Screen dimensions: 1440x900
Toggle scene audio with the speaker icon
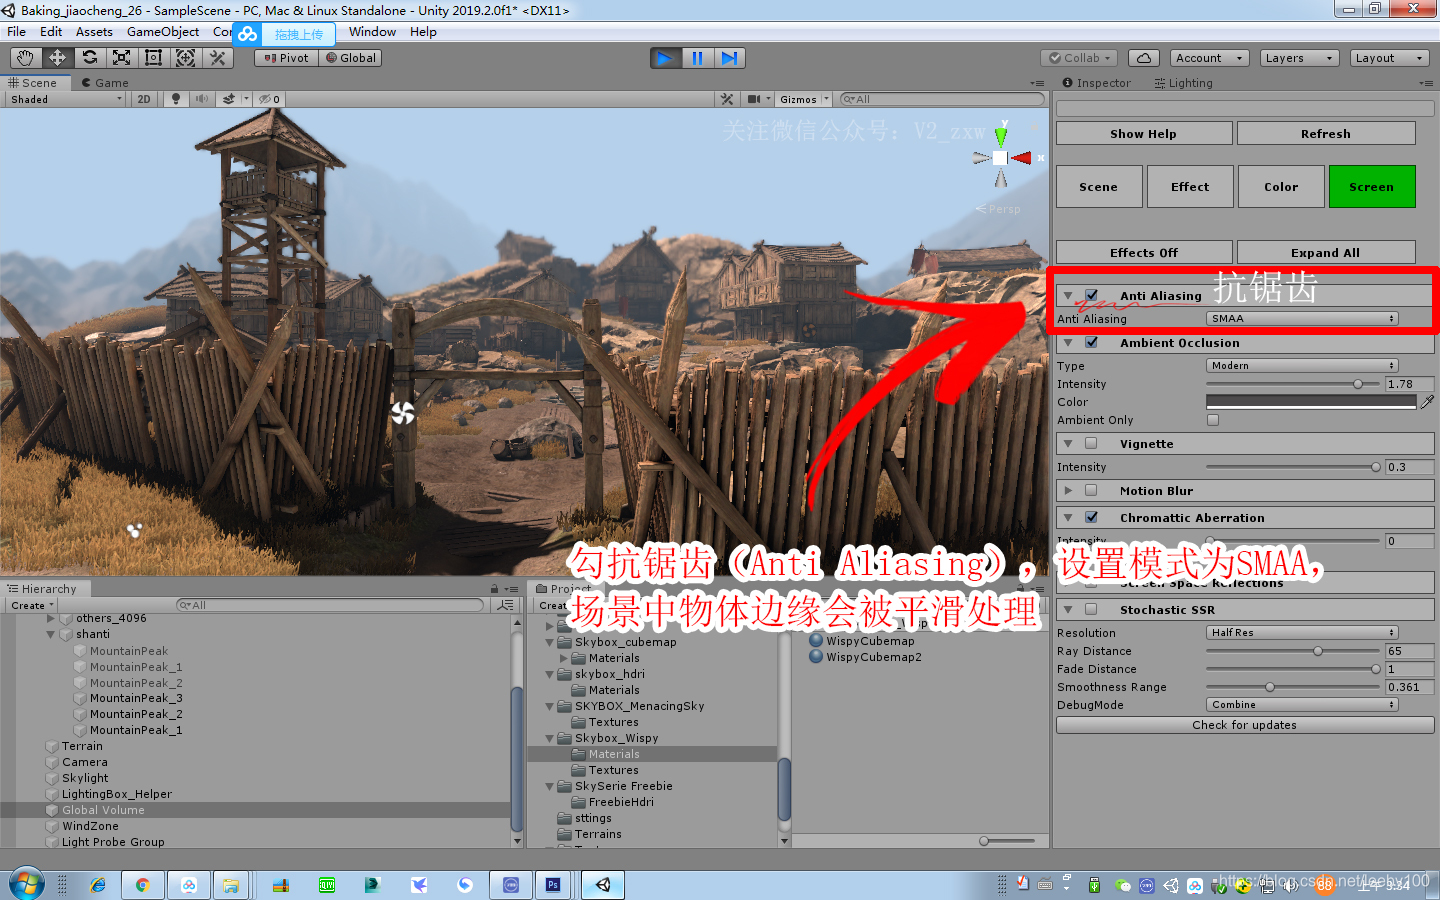point(202,99)
